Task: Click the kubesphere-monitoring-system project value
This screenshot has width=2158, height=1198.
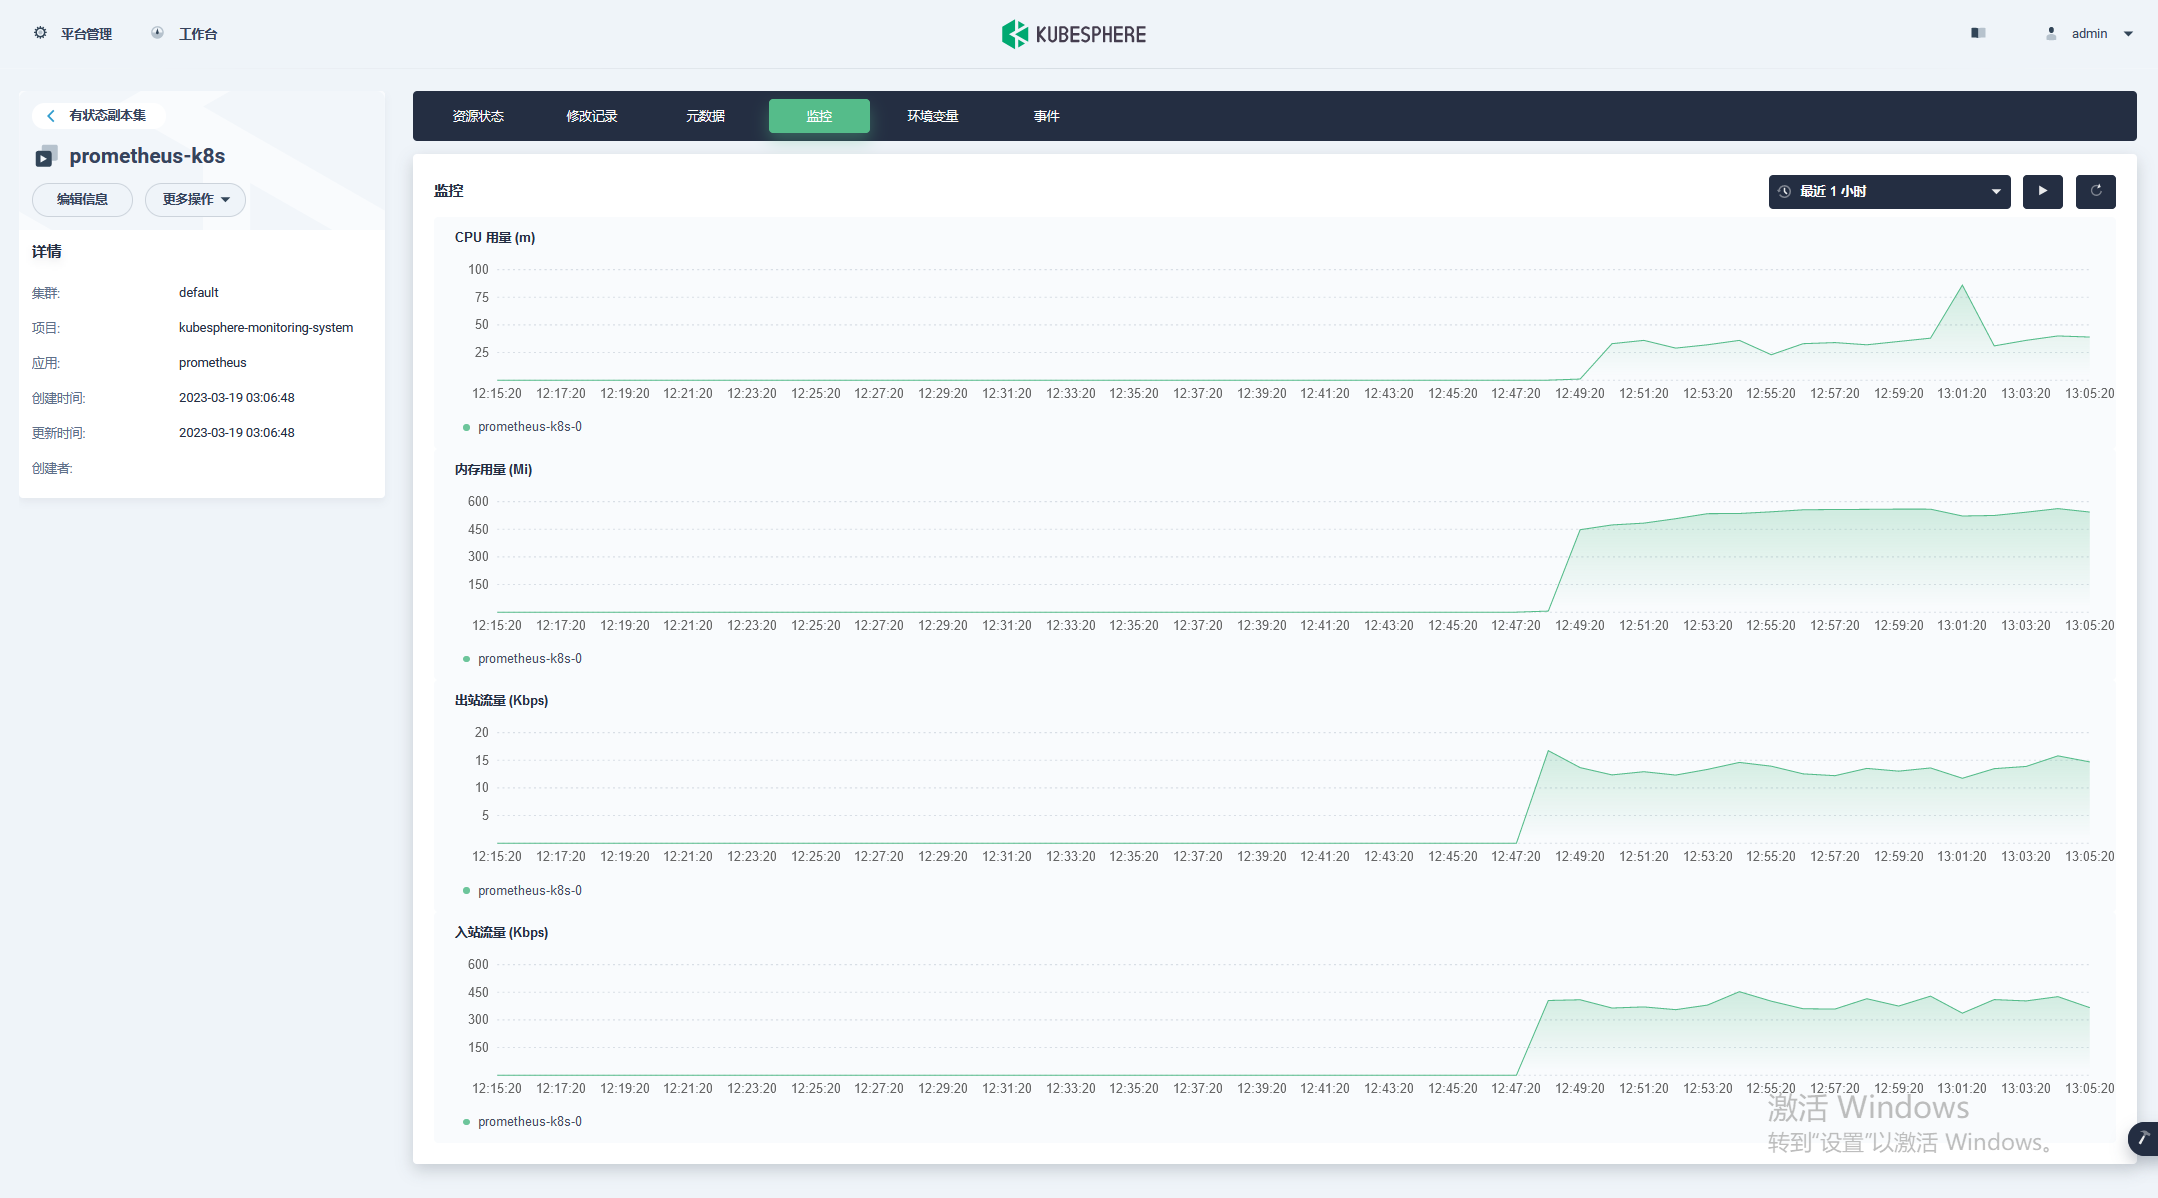Action: pos(265,327)
